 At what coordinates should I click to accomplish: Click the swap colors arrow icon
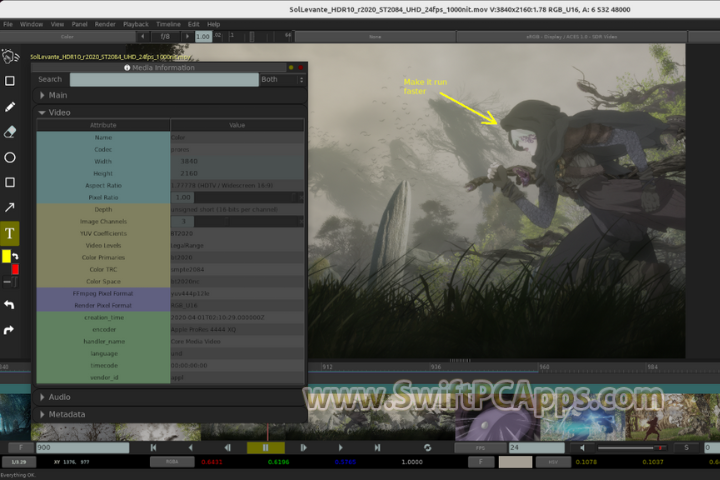coord(15,256)
